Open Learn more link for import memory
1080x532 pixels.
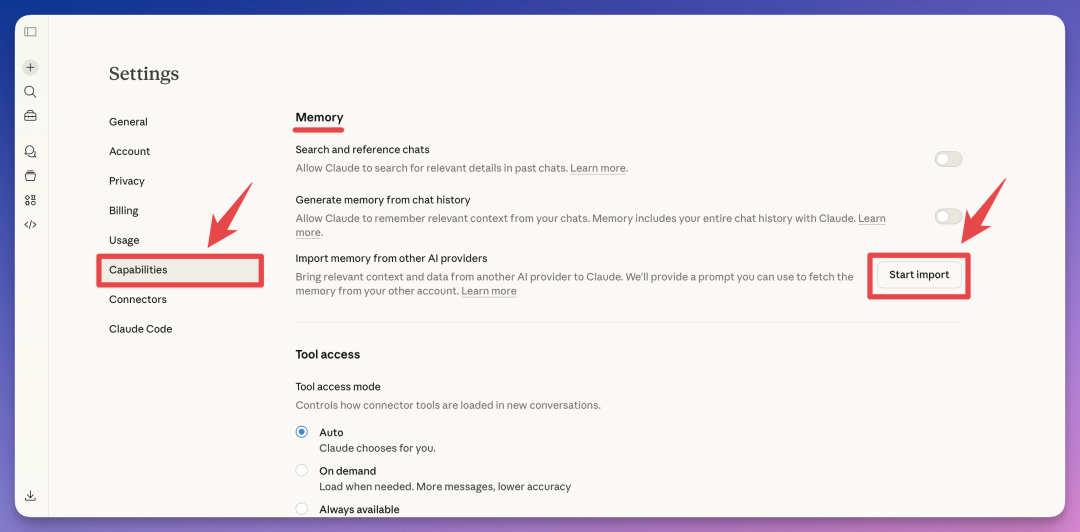click(x=489, y=291)
